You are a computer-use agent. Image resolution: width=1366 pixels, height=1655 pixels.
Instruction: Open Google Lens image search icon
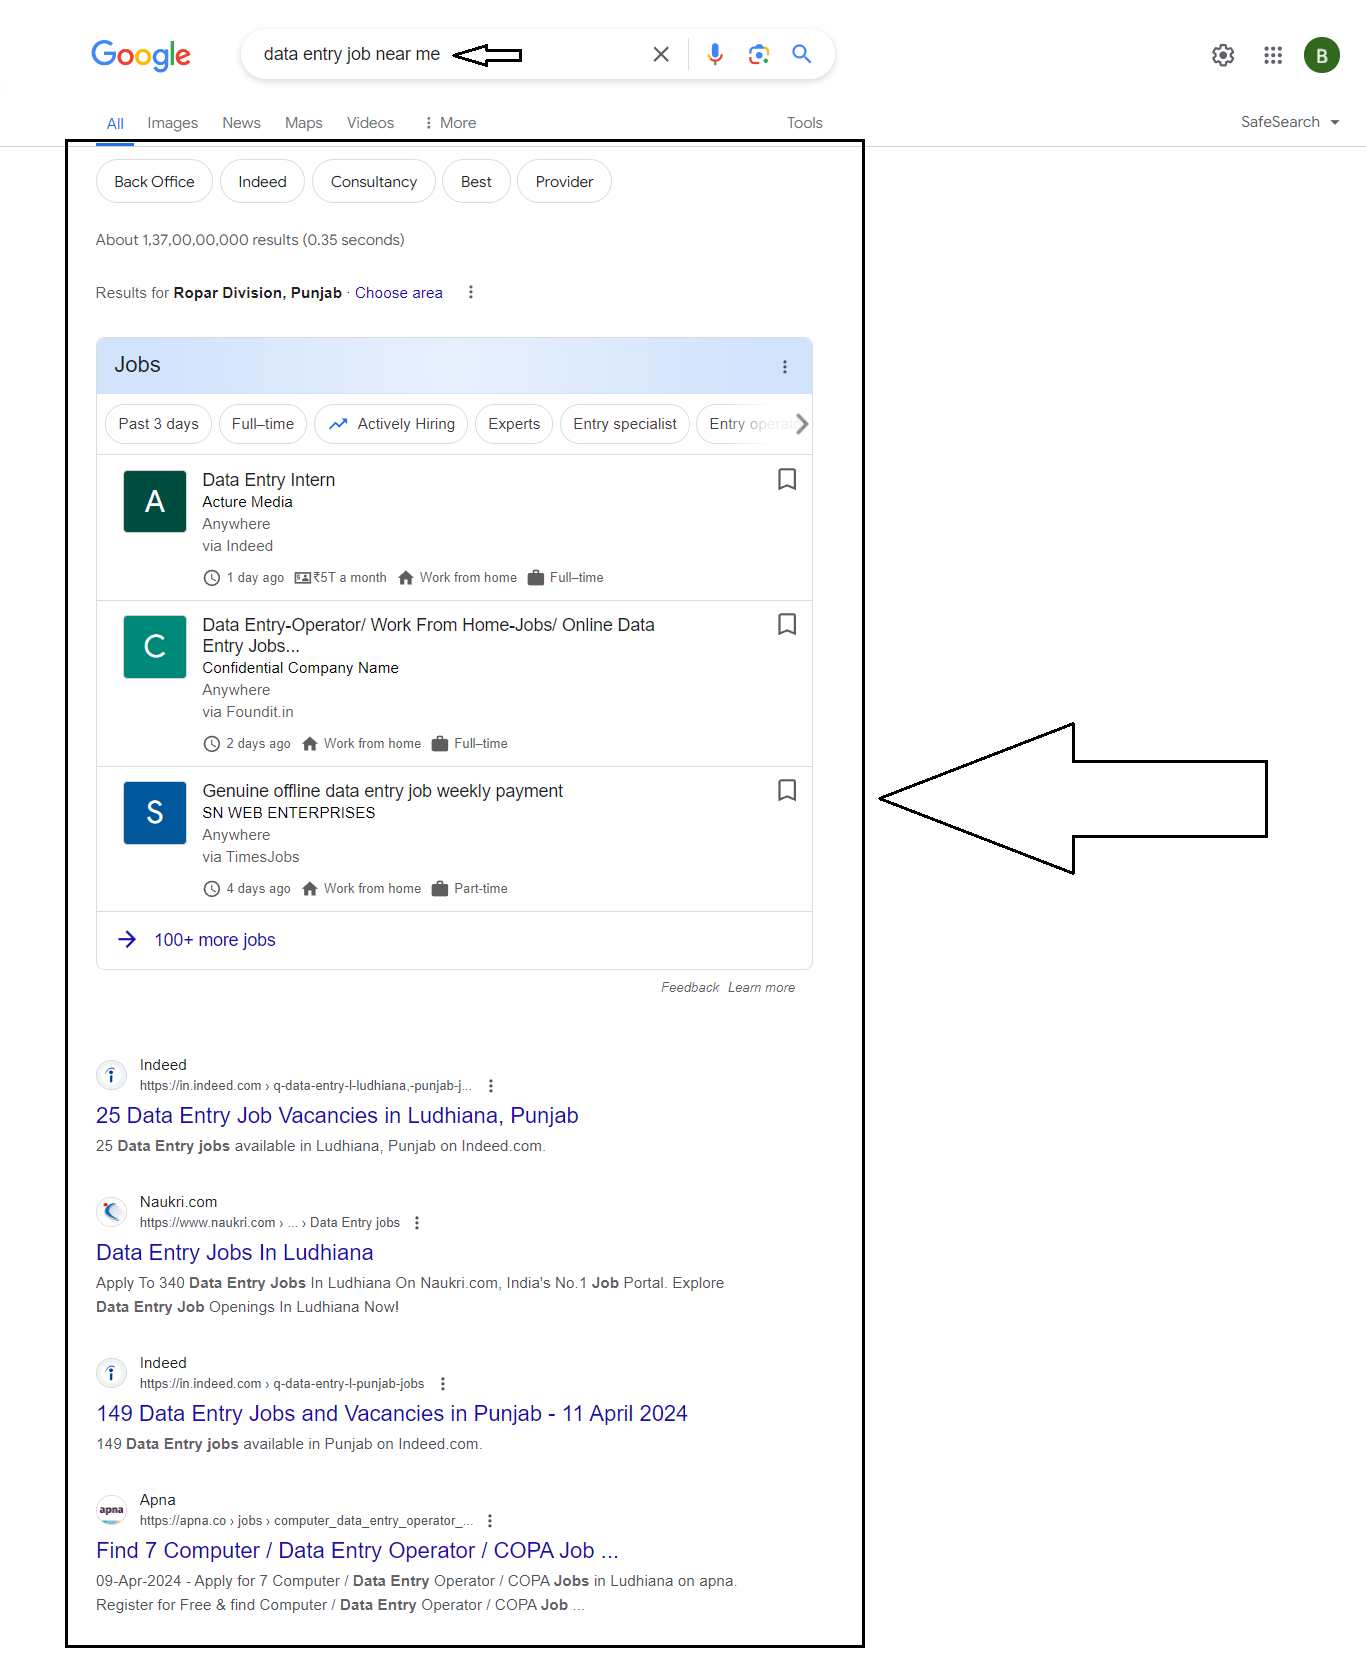(759, 54)
